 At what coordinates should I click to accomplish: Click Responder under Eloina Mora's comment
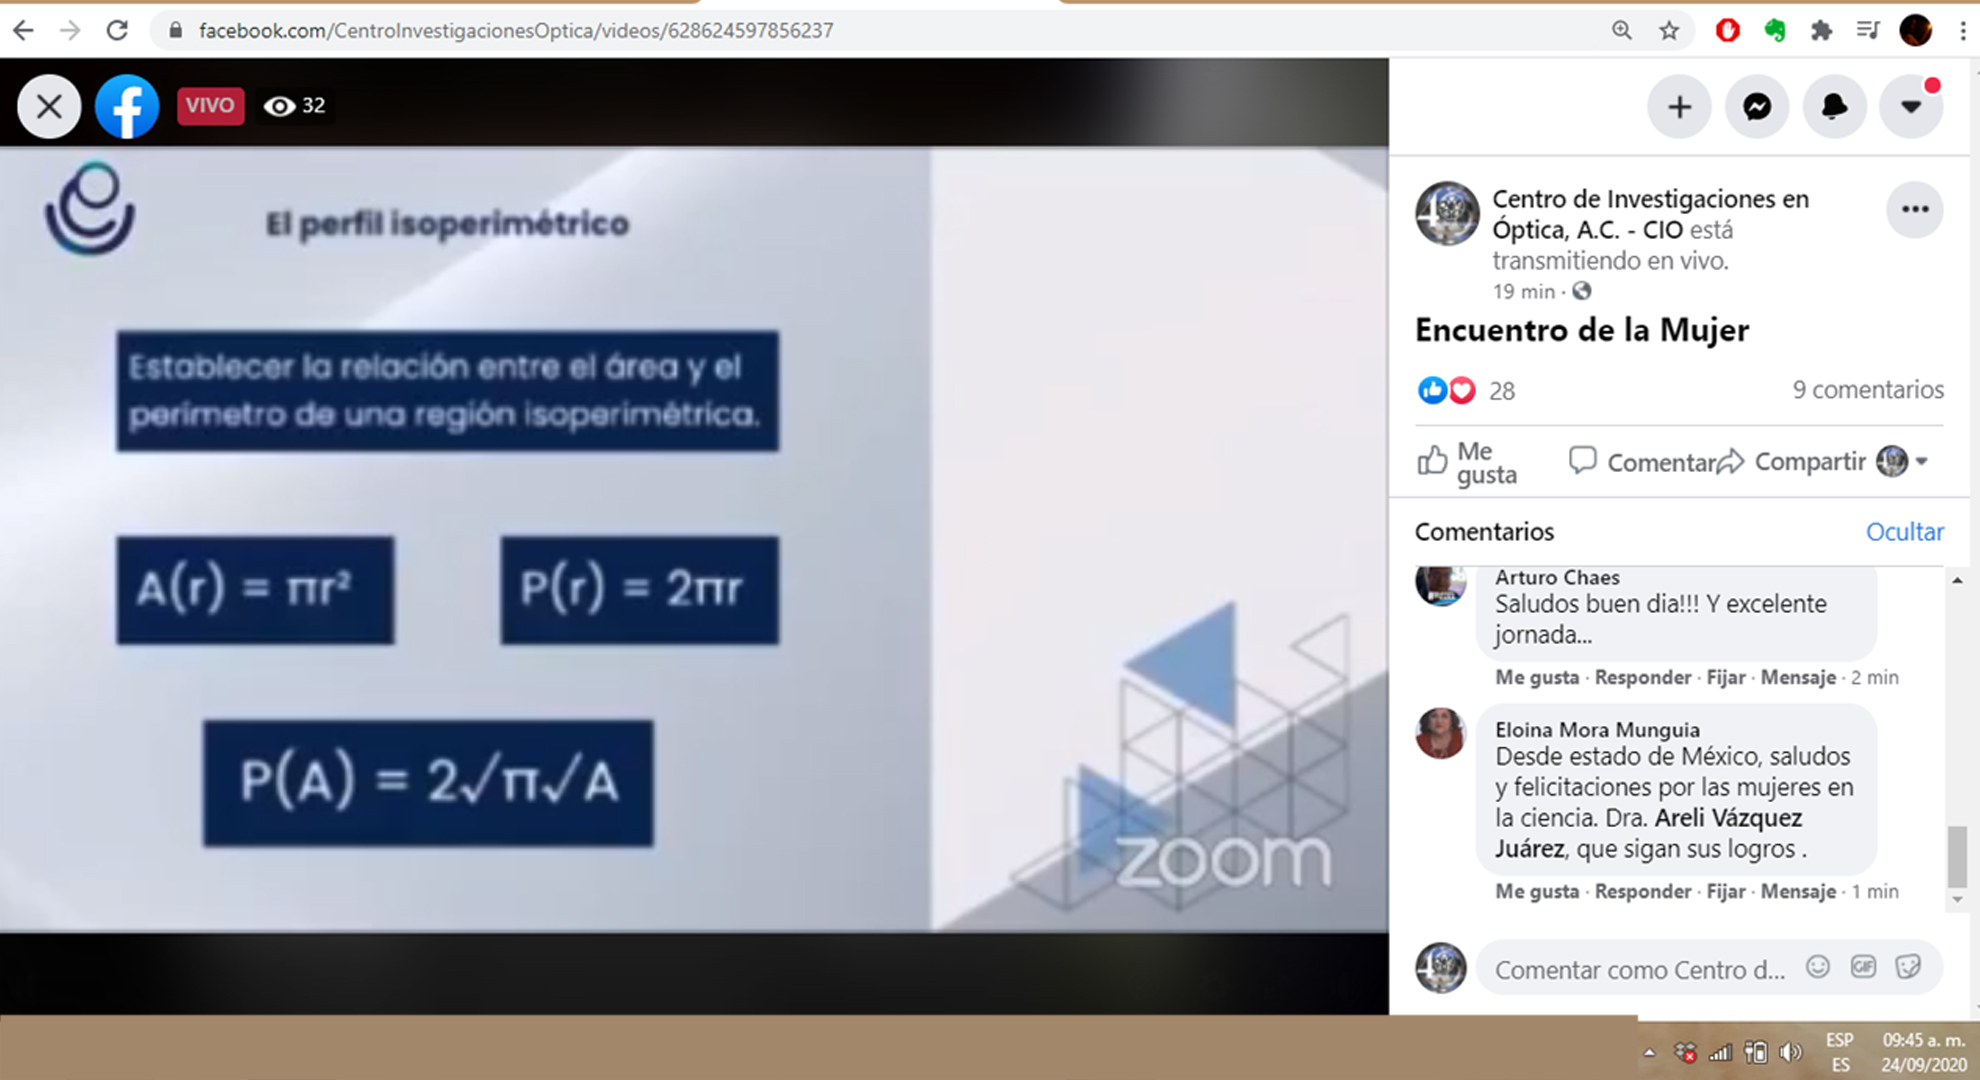(1642, 891)
